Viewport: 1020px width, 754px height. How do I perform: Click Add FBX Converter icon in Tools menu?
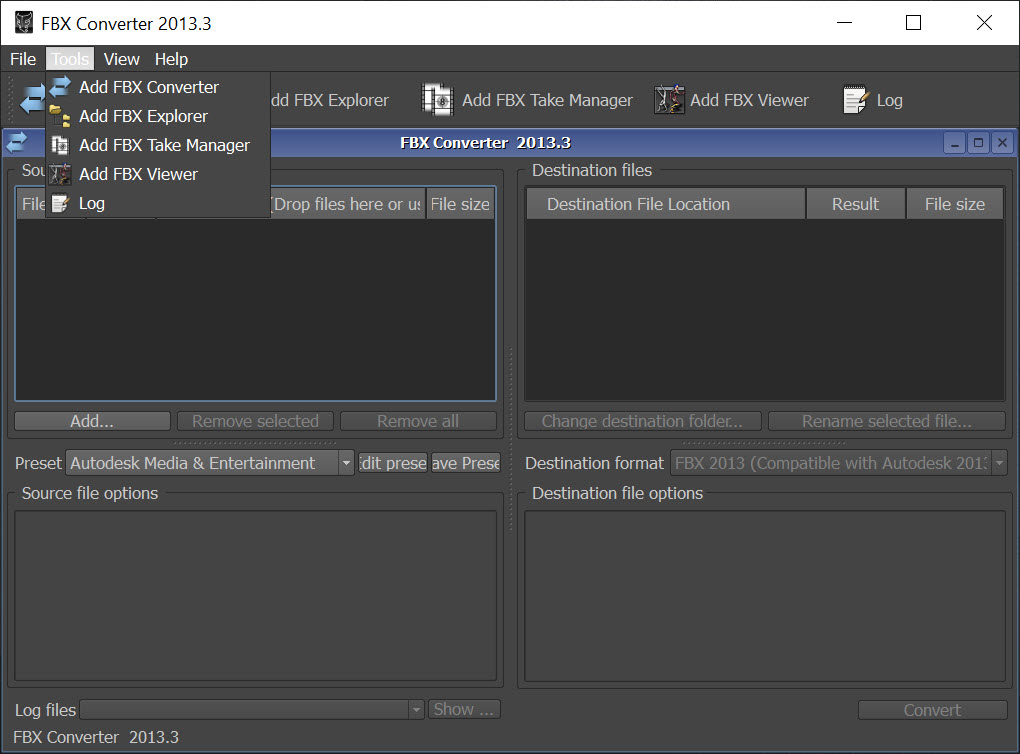tap(60, 87)
